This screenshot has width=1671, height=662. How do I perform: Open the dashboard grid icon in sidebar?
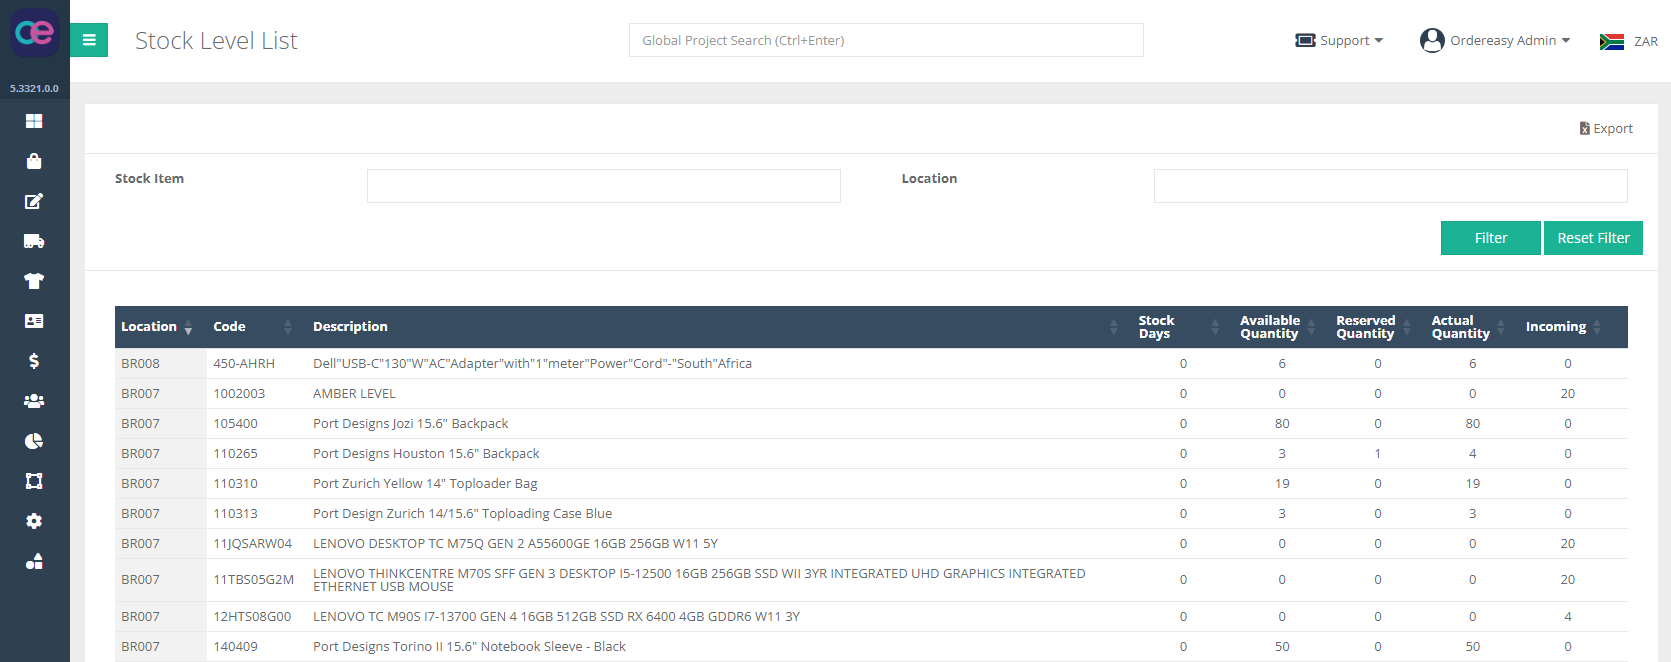34,121
